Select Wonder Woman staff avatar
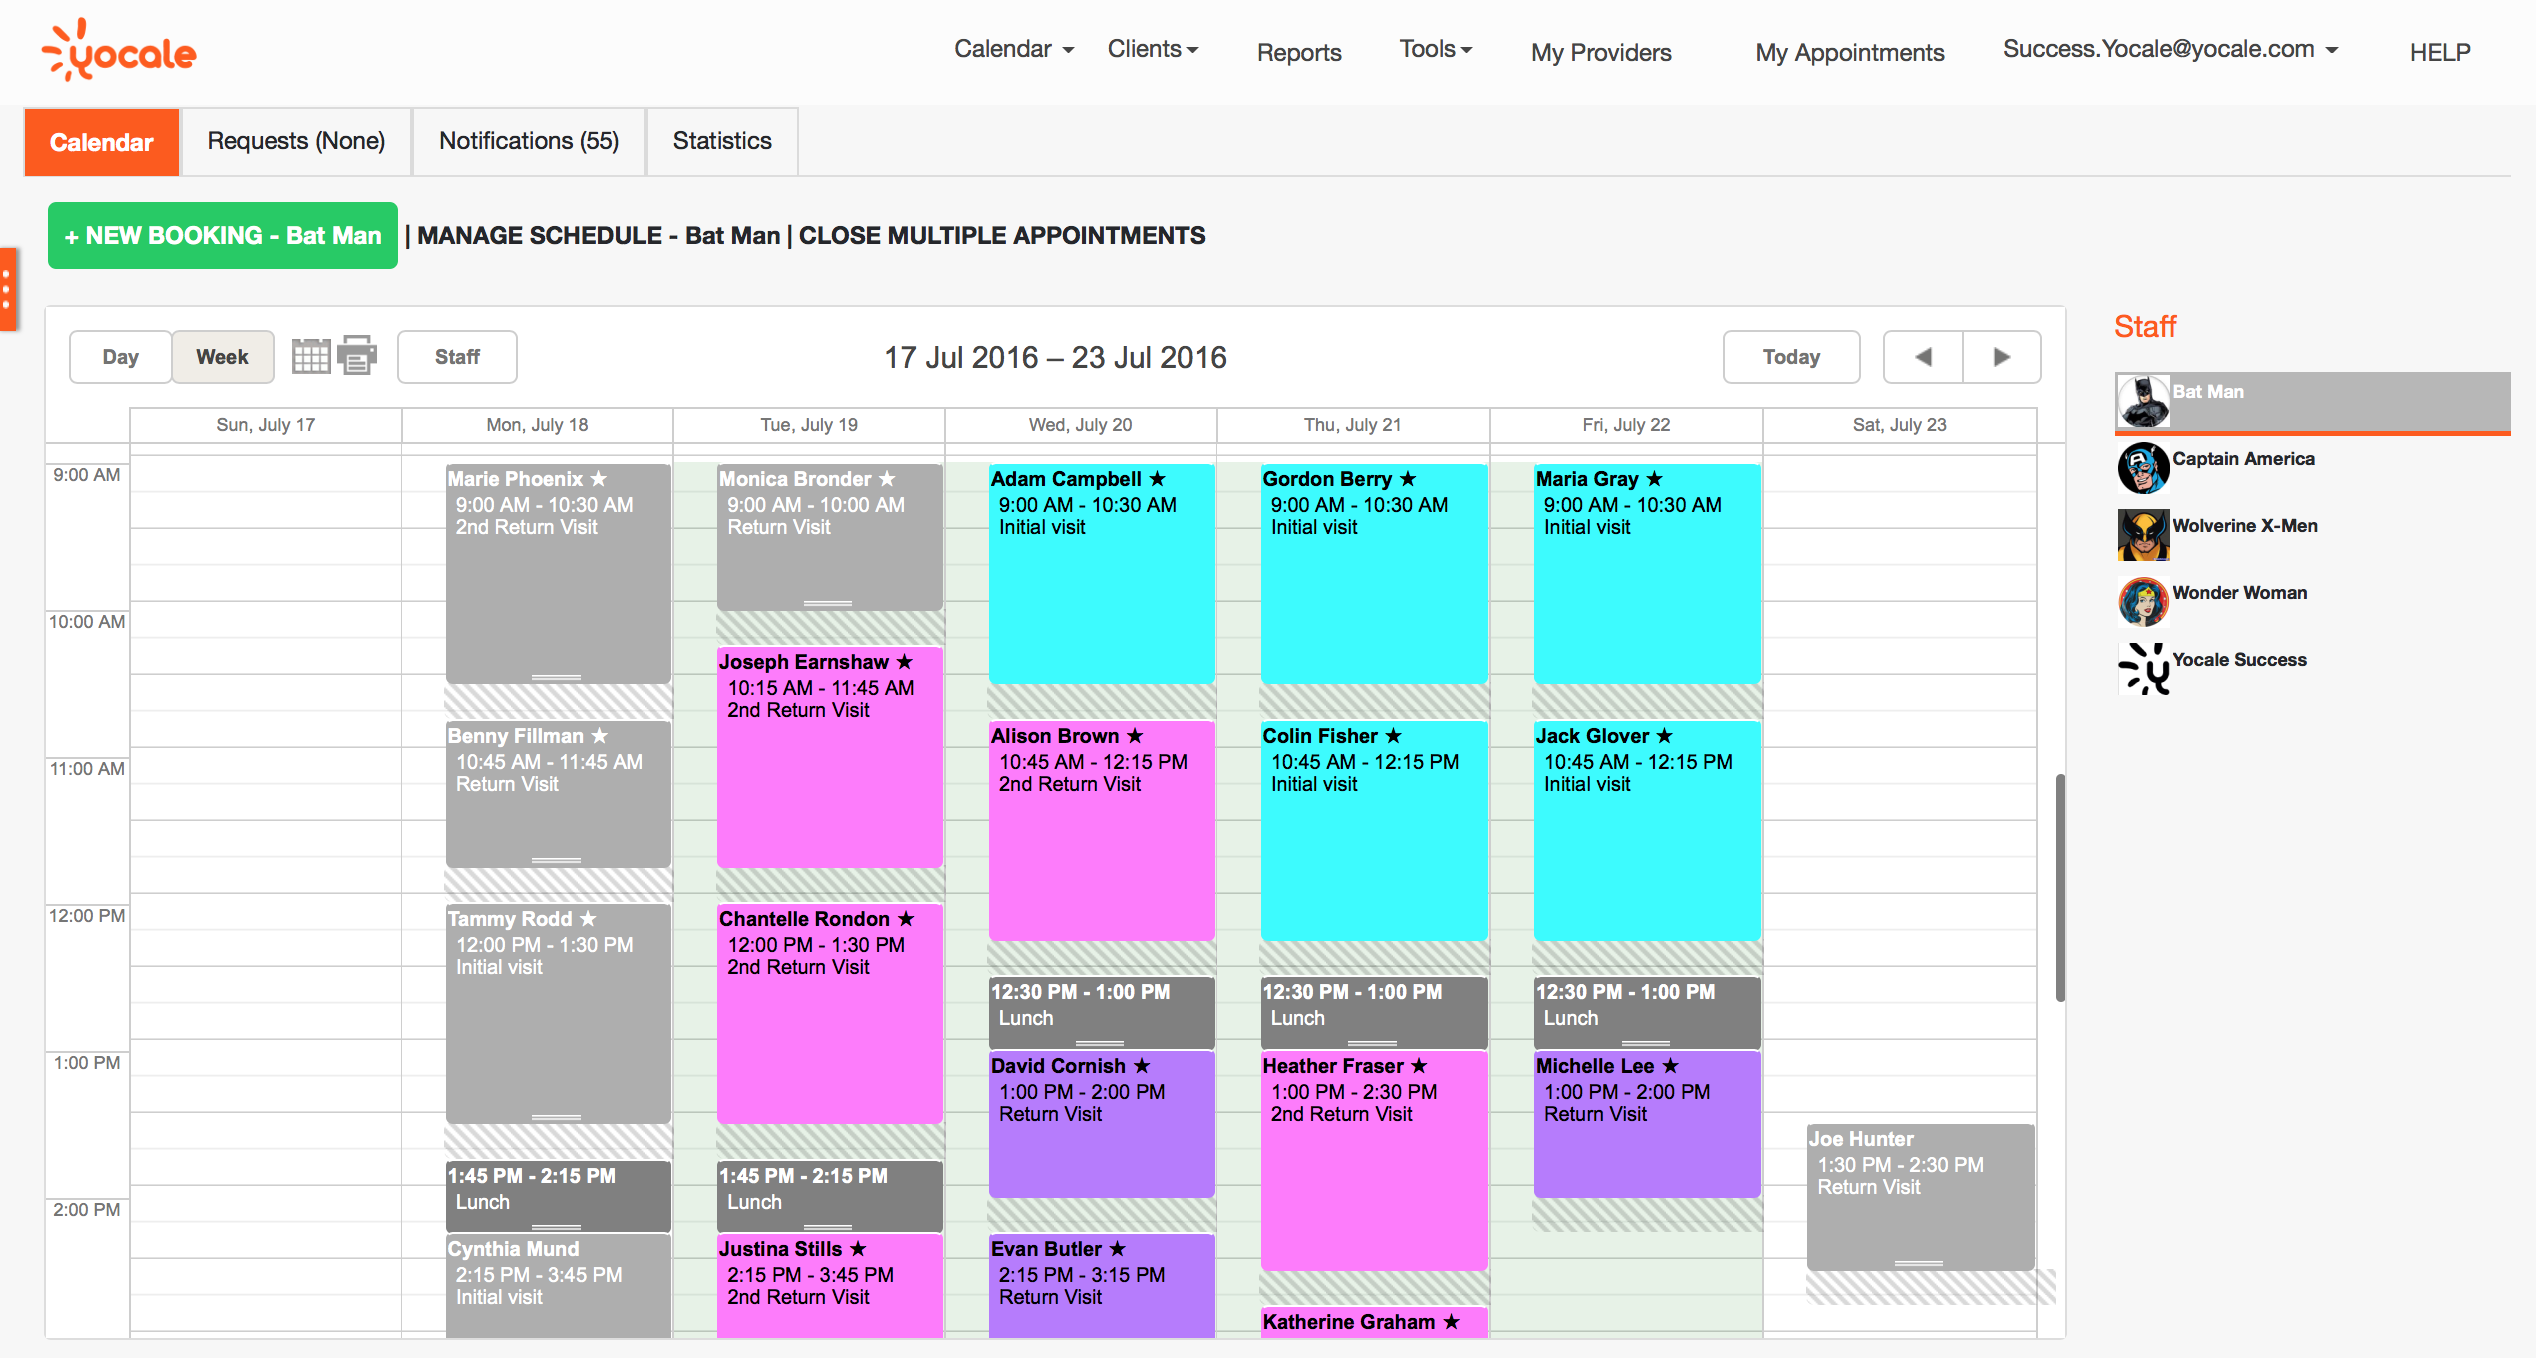The width and height of the screenshot is (2536, 1358). [2142, 601]
